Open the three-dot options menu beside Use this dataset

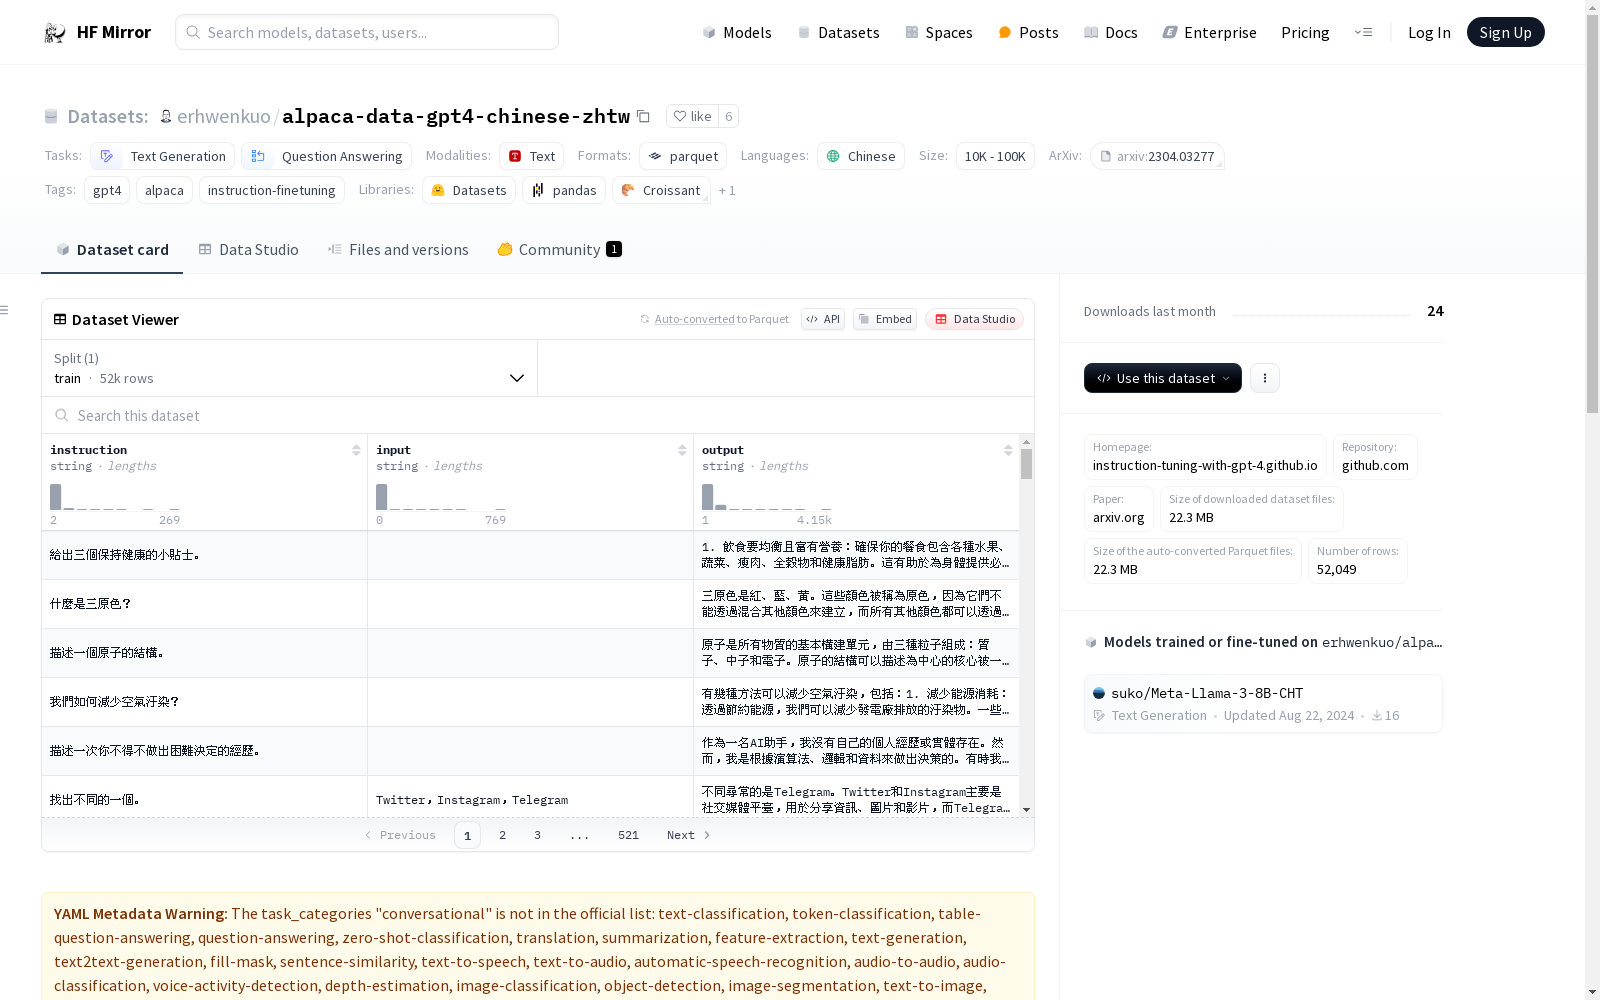[1265, 378]
